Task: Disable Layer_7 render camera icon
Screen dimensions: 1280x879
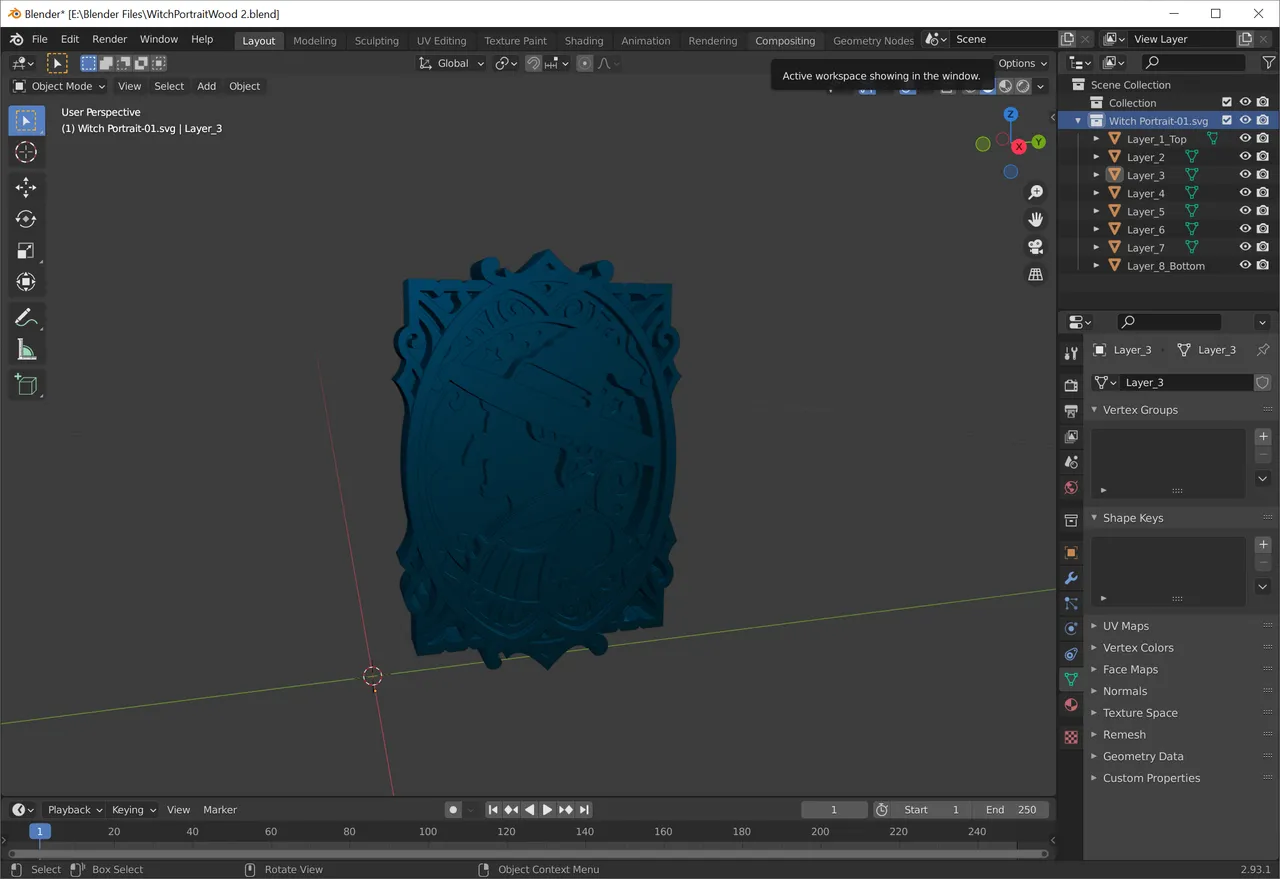Action: click(1263, 248)
